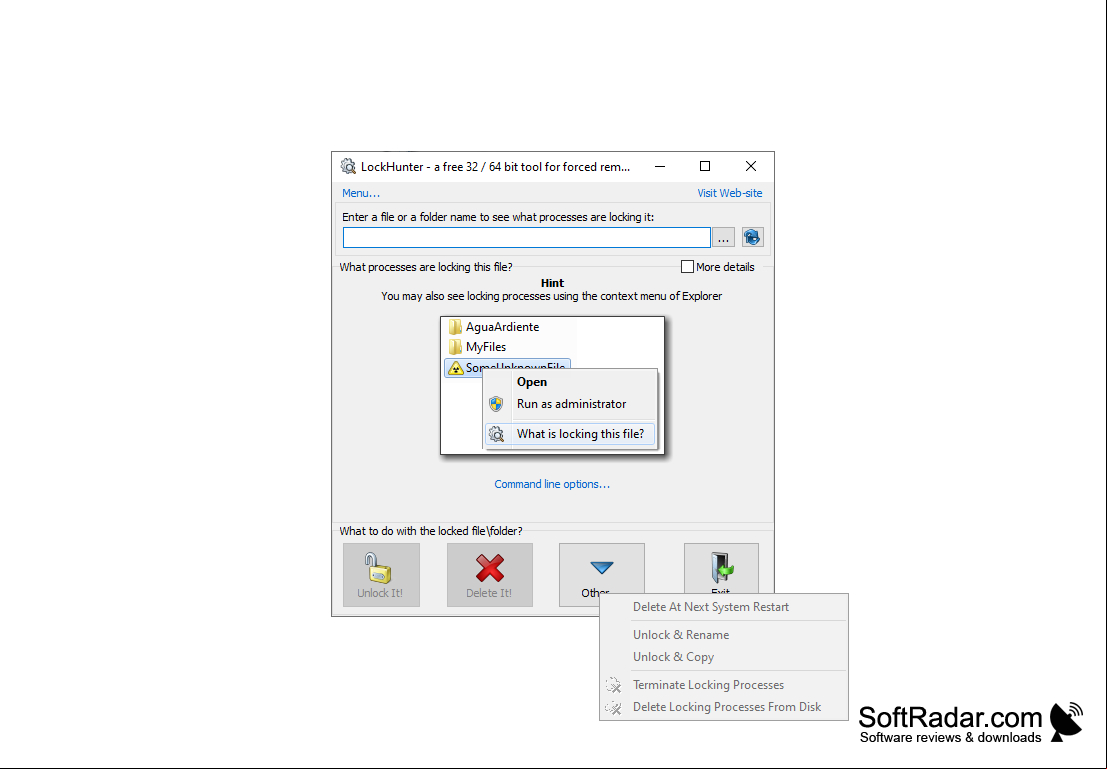Screen dimensions: 1107x769
Task: Choose Unlock & Copy menu item
Action: [x=724, y=657]
